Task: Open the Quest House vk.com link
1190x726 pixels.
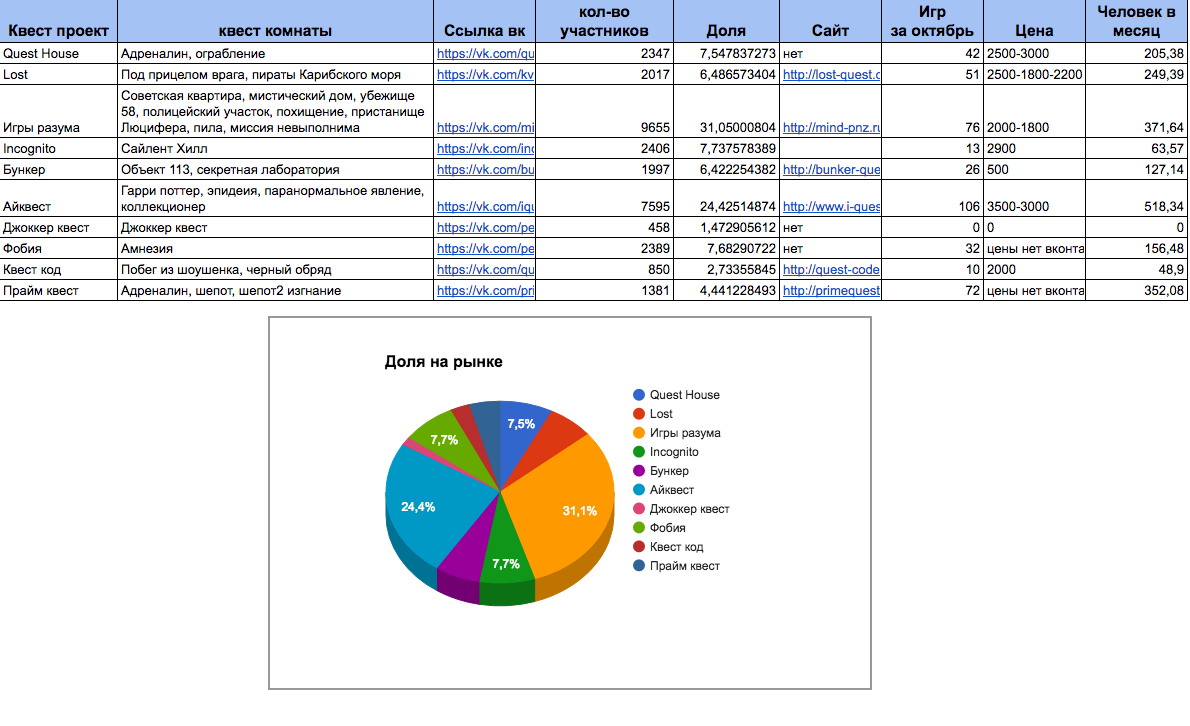Action: tap(486, 54)
